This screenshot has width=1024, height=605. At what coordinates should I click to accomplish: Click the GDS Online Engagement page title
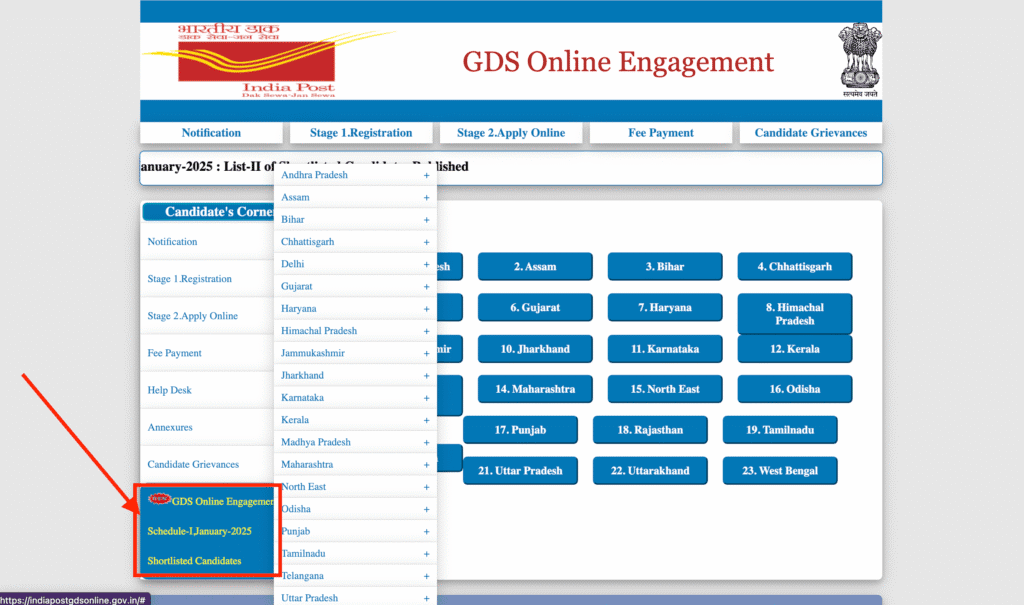click(x=618, y=62)
